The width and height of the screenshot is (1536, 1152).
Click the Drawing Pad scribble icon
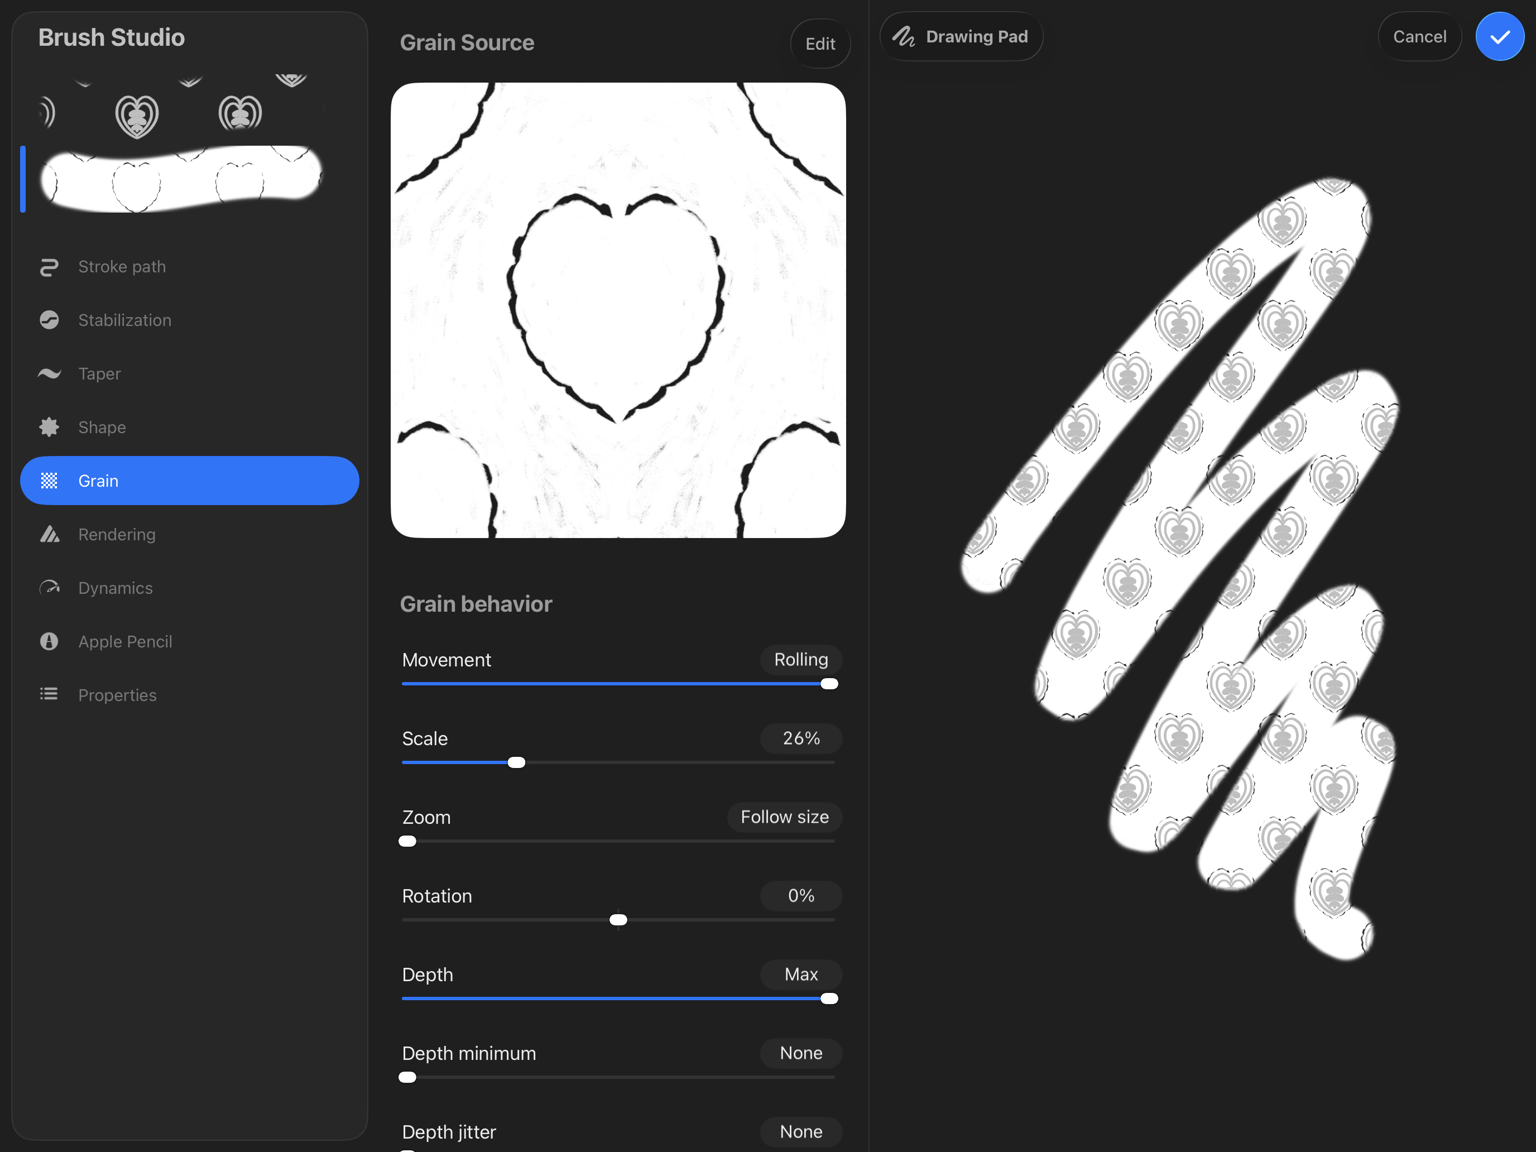[904, 37]
